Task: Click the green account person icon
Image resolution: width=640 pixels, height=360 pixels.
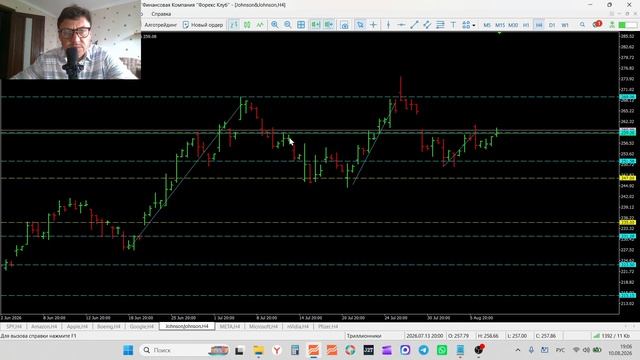Action: click(612, 25)
